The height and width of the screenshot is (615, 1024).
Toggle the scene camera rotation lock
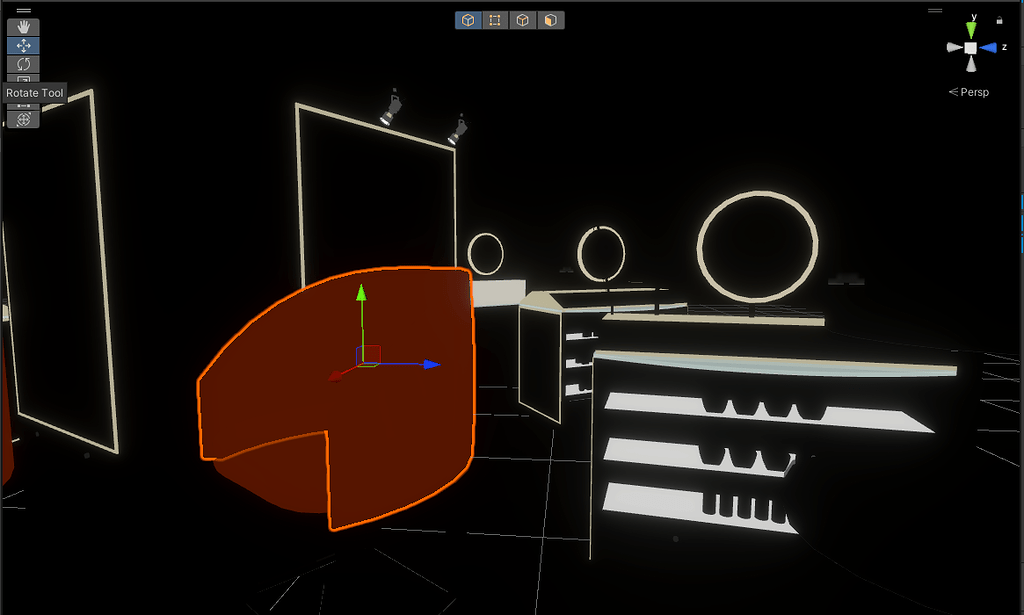point(999,20)
